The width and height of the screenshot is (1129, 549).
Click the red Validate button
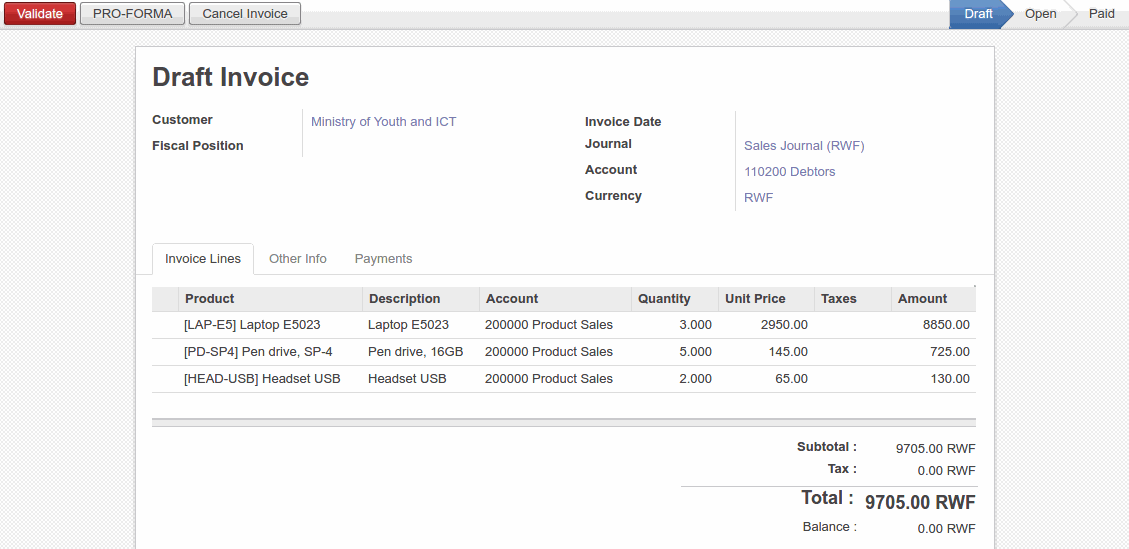click(39, 14)
